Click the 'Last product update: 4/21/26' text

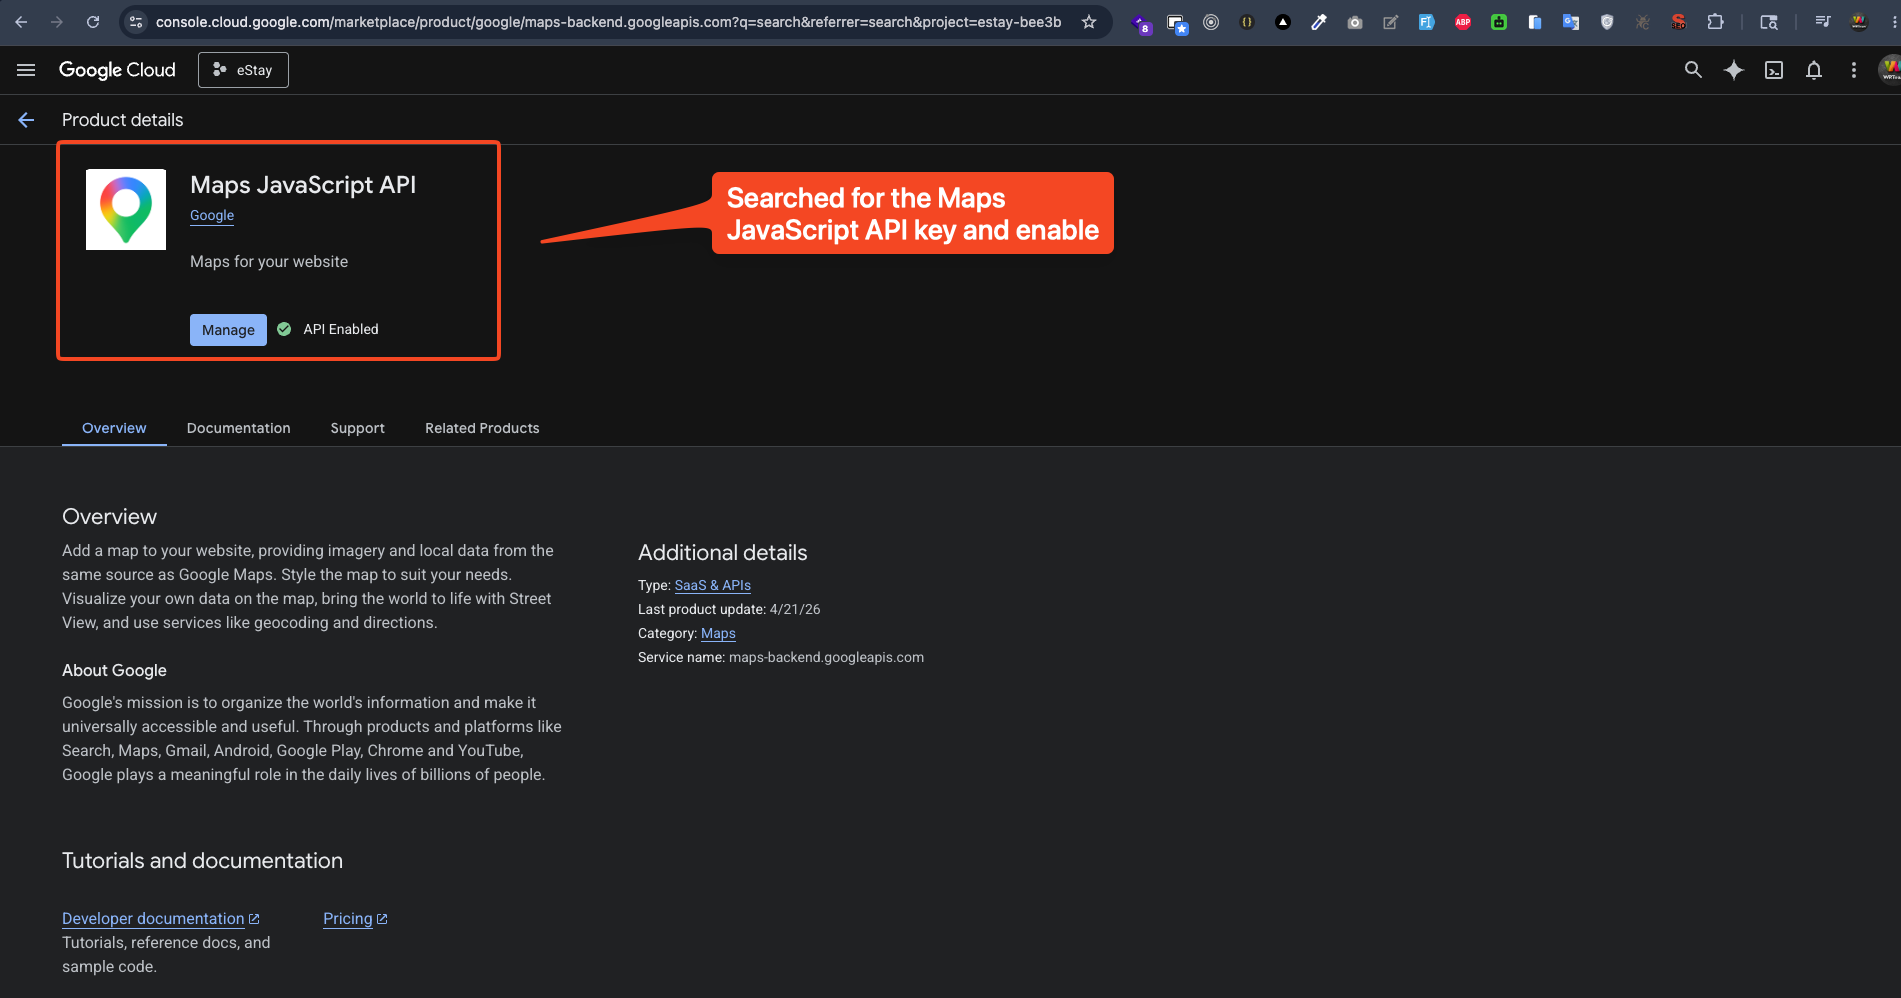pos(729,609)
